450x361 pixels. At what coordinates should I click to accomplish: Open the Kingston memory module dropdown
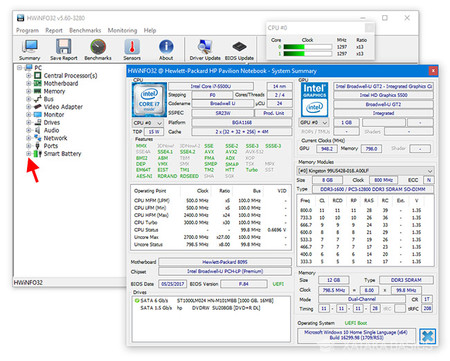click(x=366, y=171)
